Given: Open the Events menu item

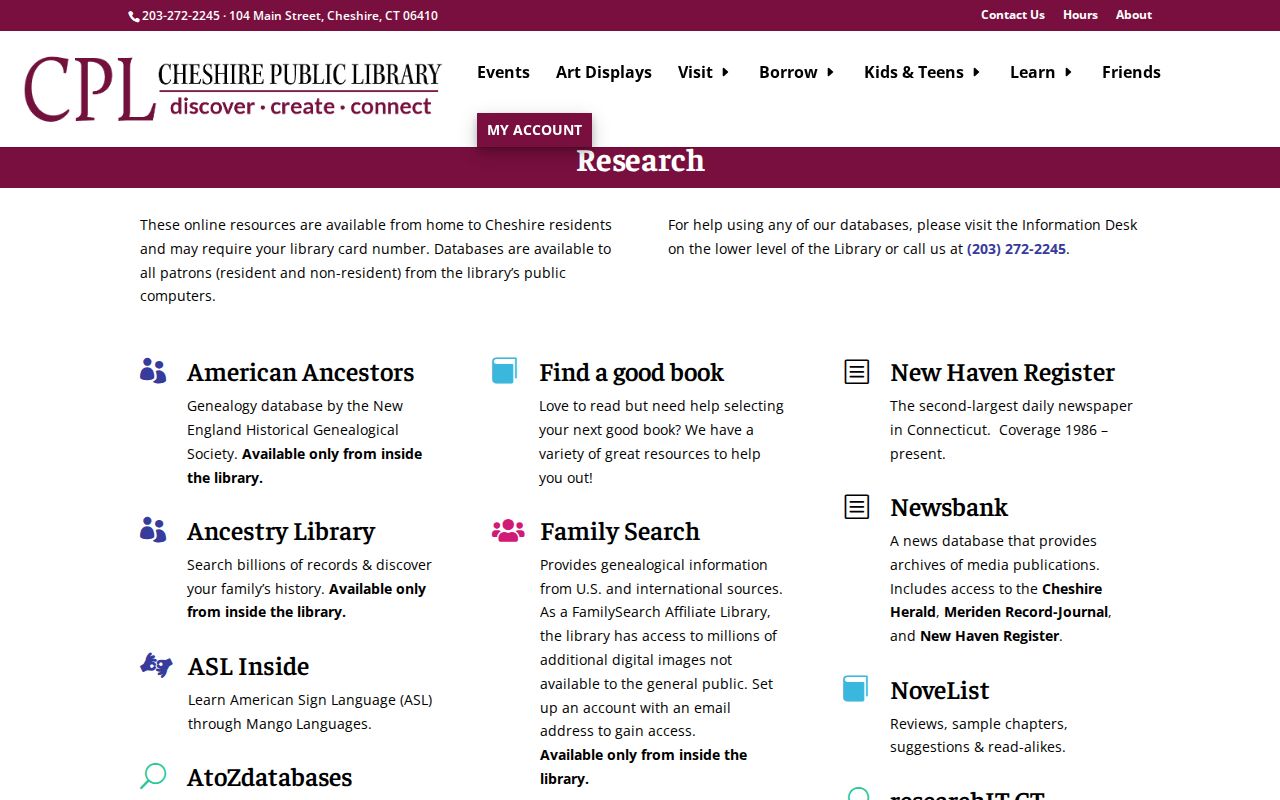Looking at the screenshot, I should (503, 72).
